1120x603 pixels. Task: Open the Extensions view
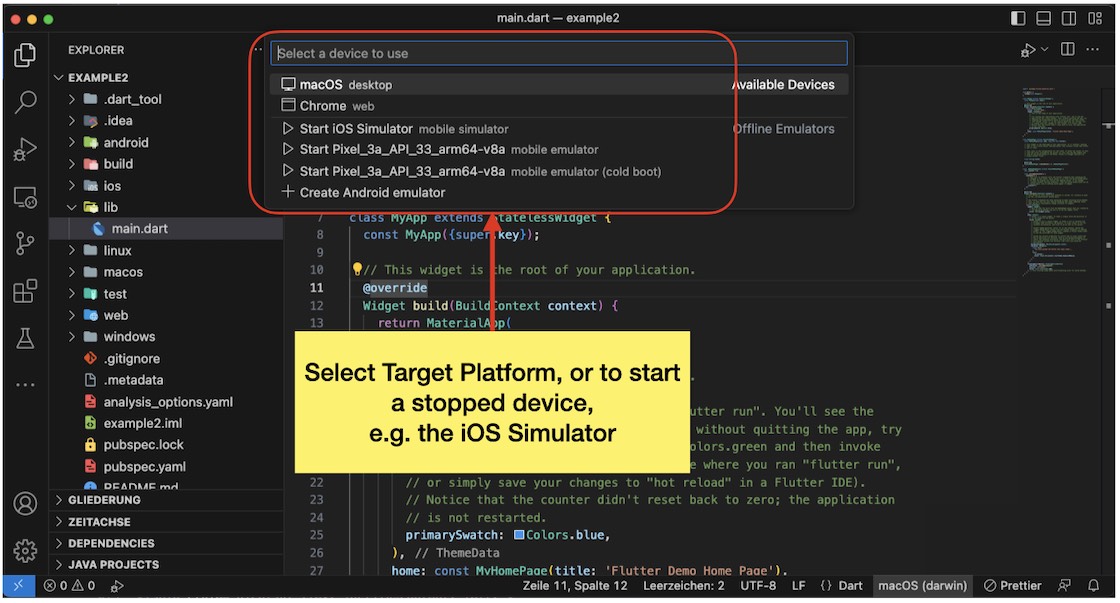(x=25, y=291)
